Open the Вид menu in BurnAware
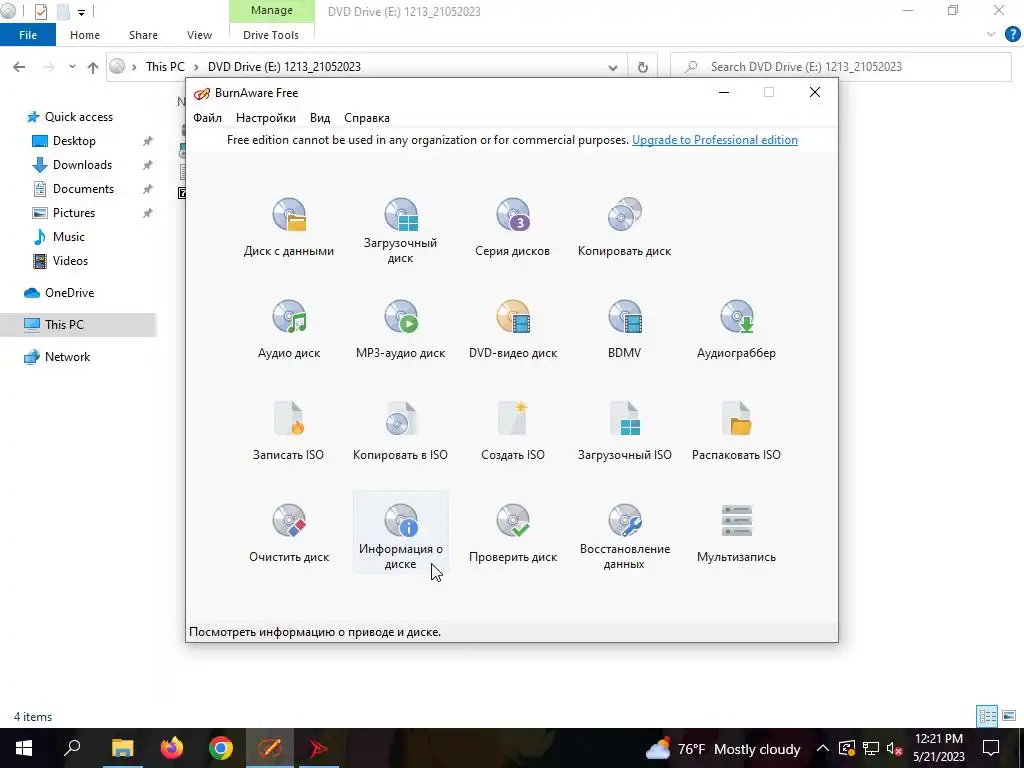Screen dimensions: 1024x768 [320, 118]
